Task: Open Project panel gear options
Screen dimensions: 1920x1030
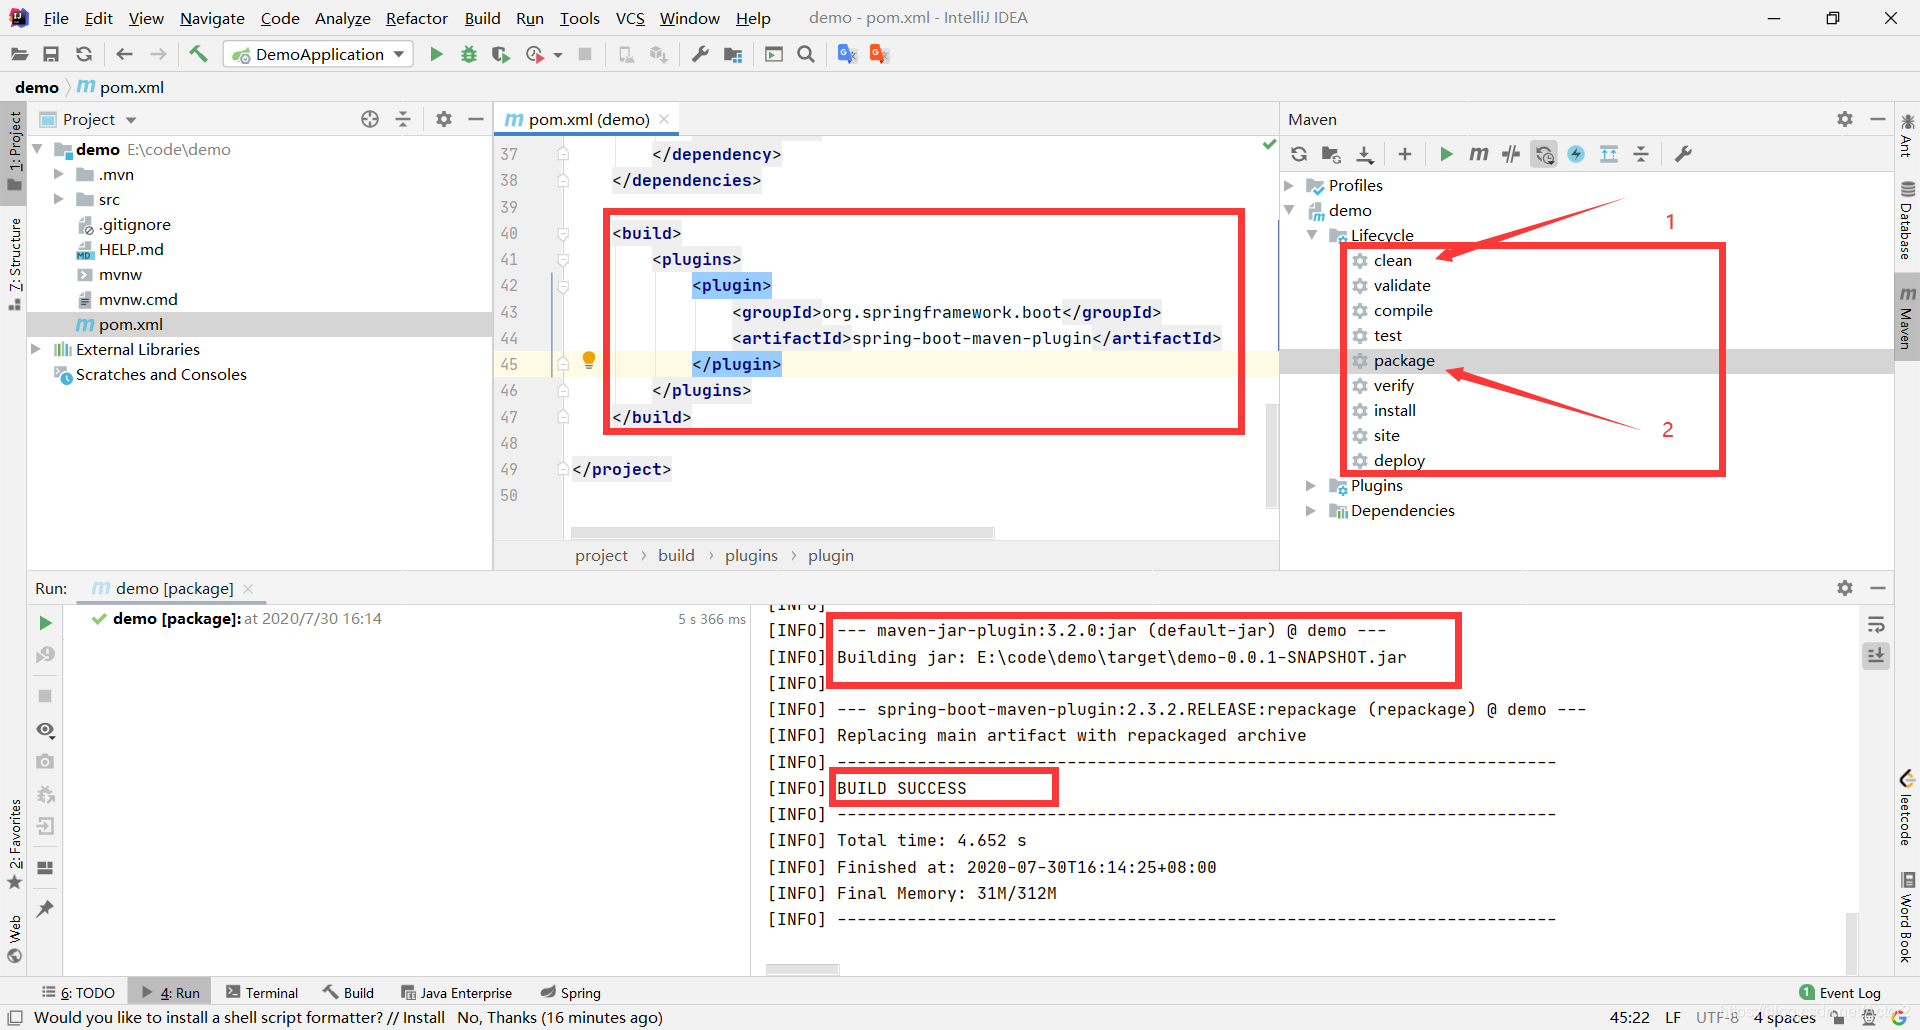Action: pos(444,119)
